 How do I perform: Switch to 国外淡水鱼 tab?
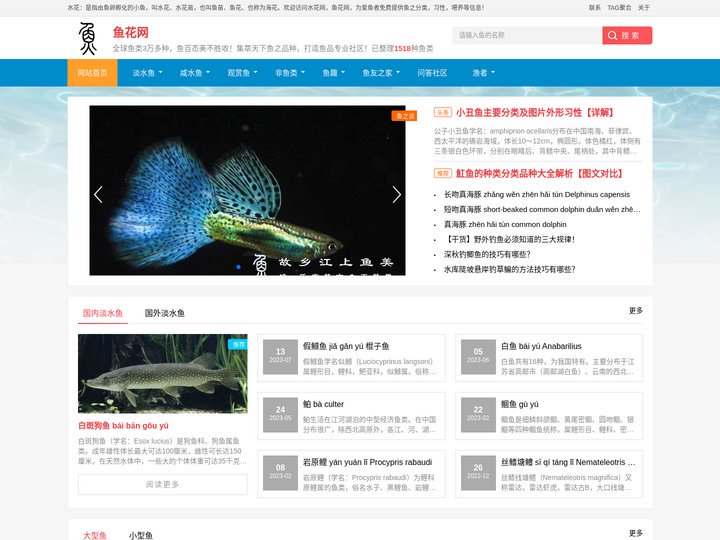click(x=164, y=313)
